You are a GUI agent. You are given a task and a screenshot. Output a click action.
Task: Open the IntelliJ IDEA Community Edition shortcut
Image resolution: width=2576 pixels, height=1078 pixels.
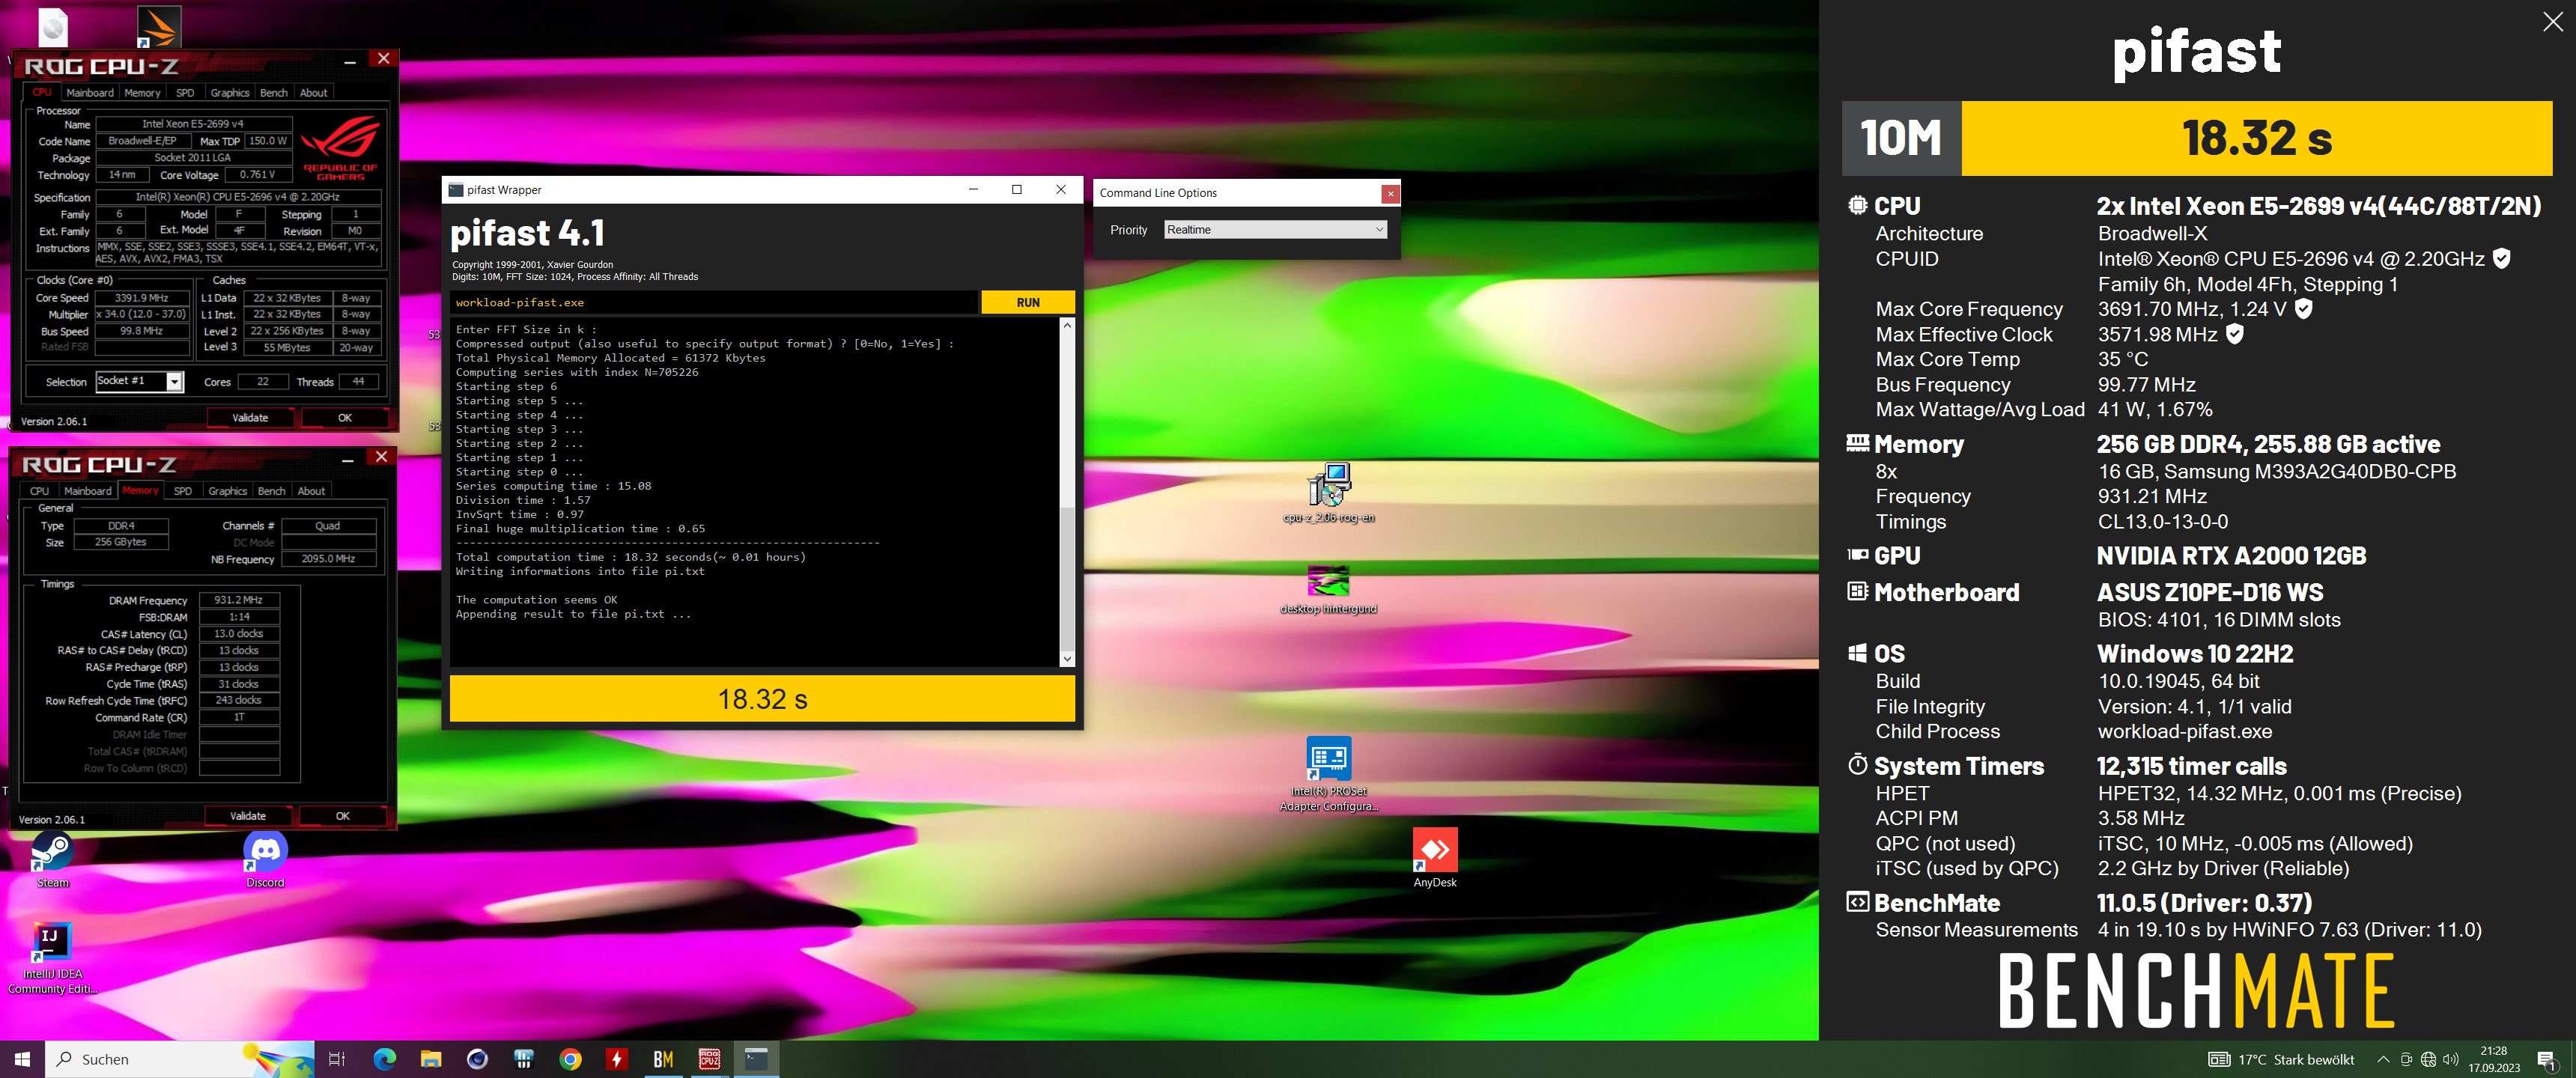52,958
